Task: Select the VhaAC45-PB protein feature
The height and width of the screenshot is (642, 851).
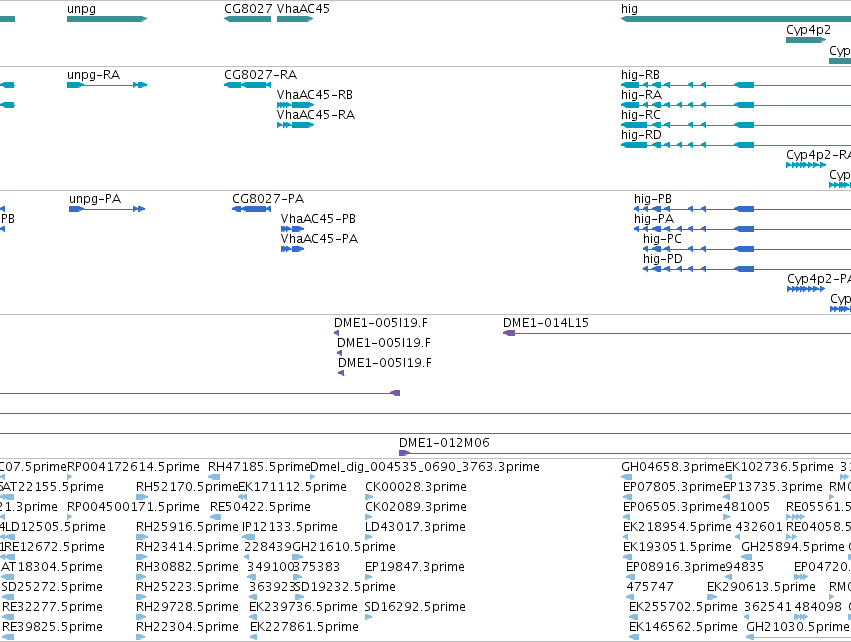Action: pyautogui.click(x=292, y=229)
